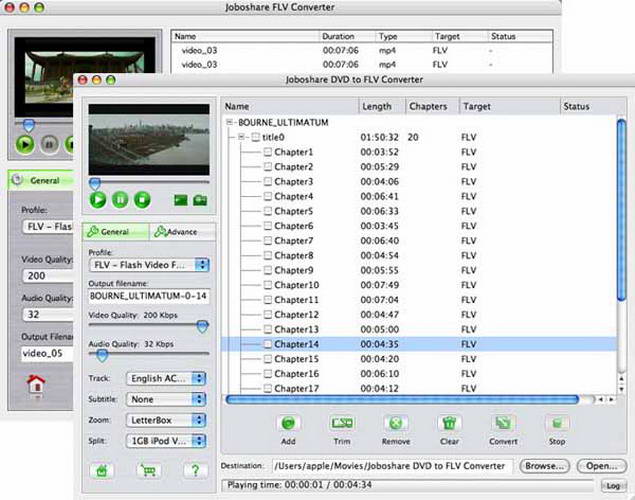
Task: Take a snapshot with camera icon
Action: 200,200
